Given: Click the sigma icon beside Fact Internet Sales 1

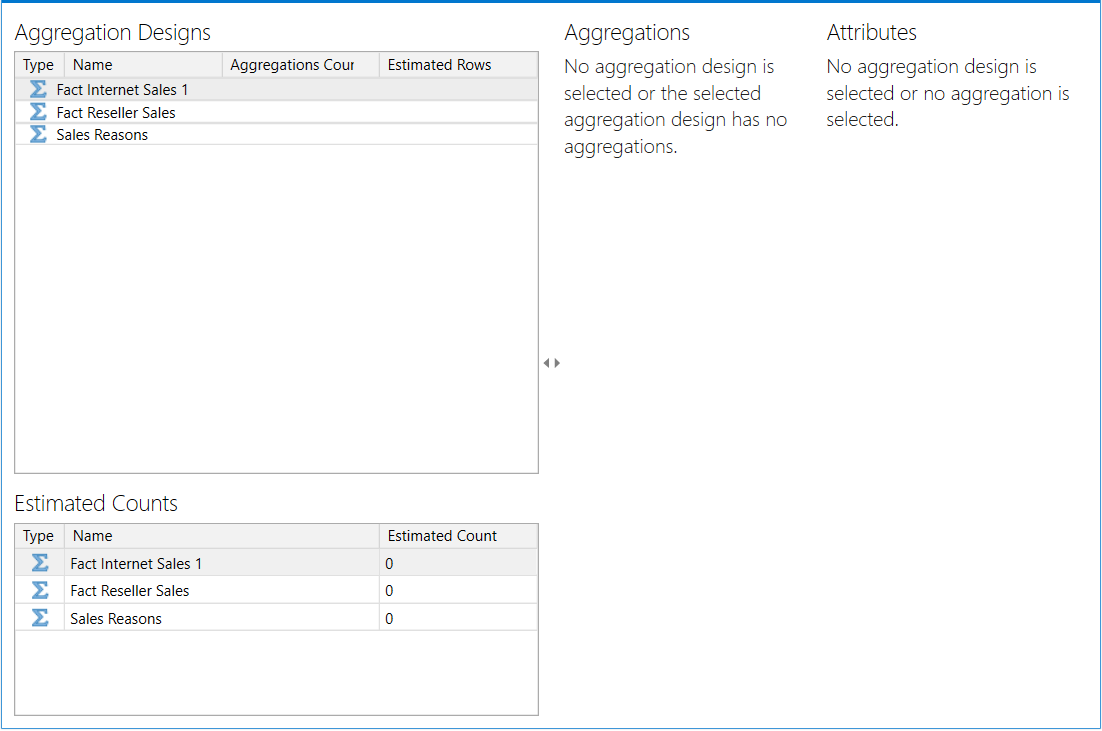Looking at the screenshot, I should click(x=36, y=89).
